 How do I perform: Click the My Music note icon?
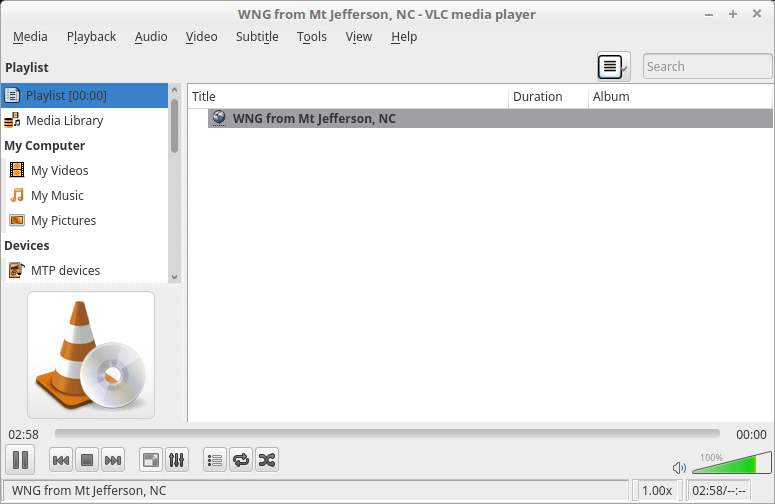coord(17,195)
